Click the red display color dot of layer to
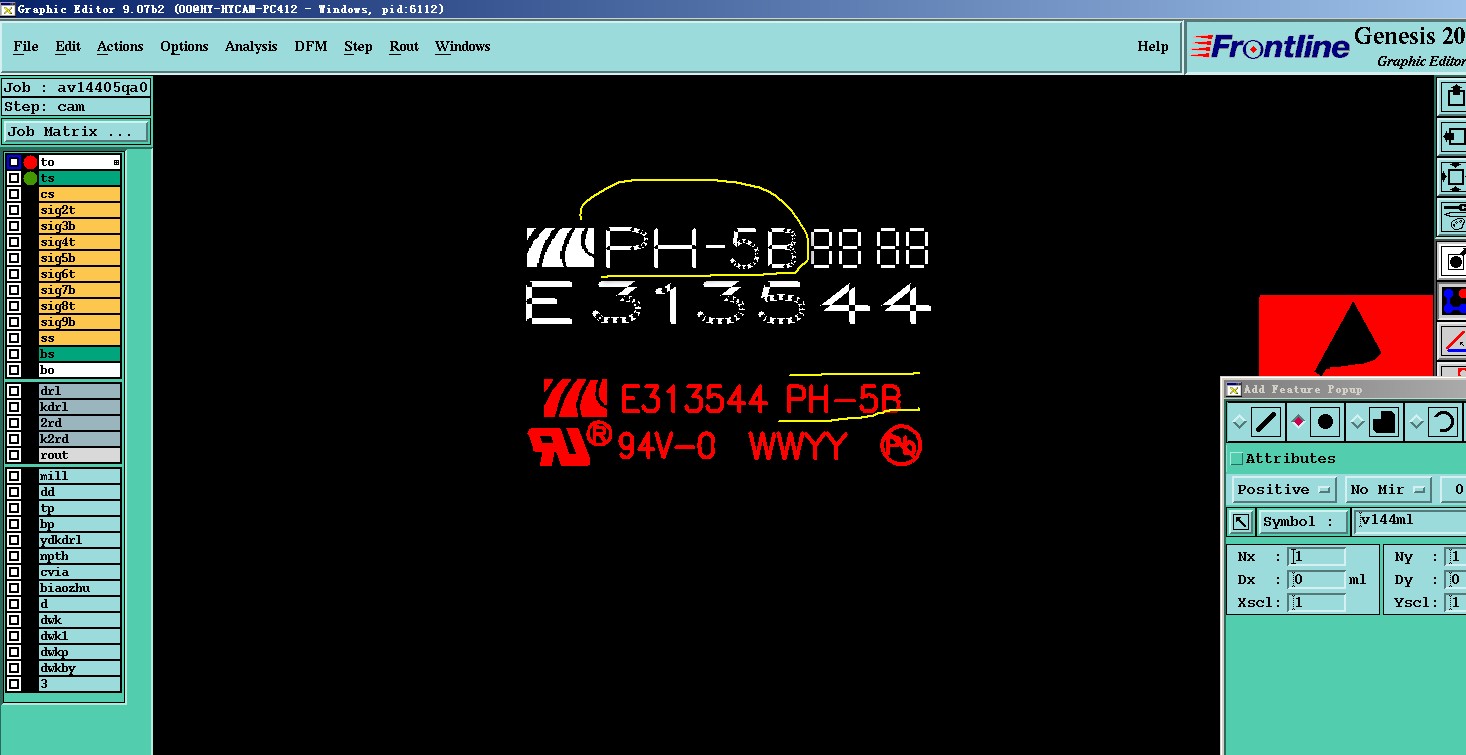The width and height of the screenshot is (1466, 755). 30,162
